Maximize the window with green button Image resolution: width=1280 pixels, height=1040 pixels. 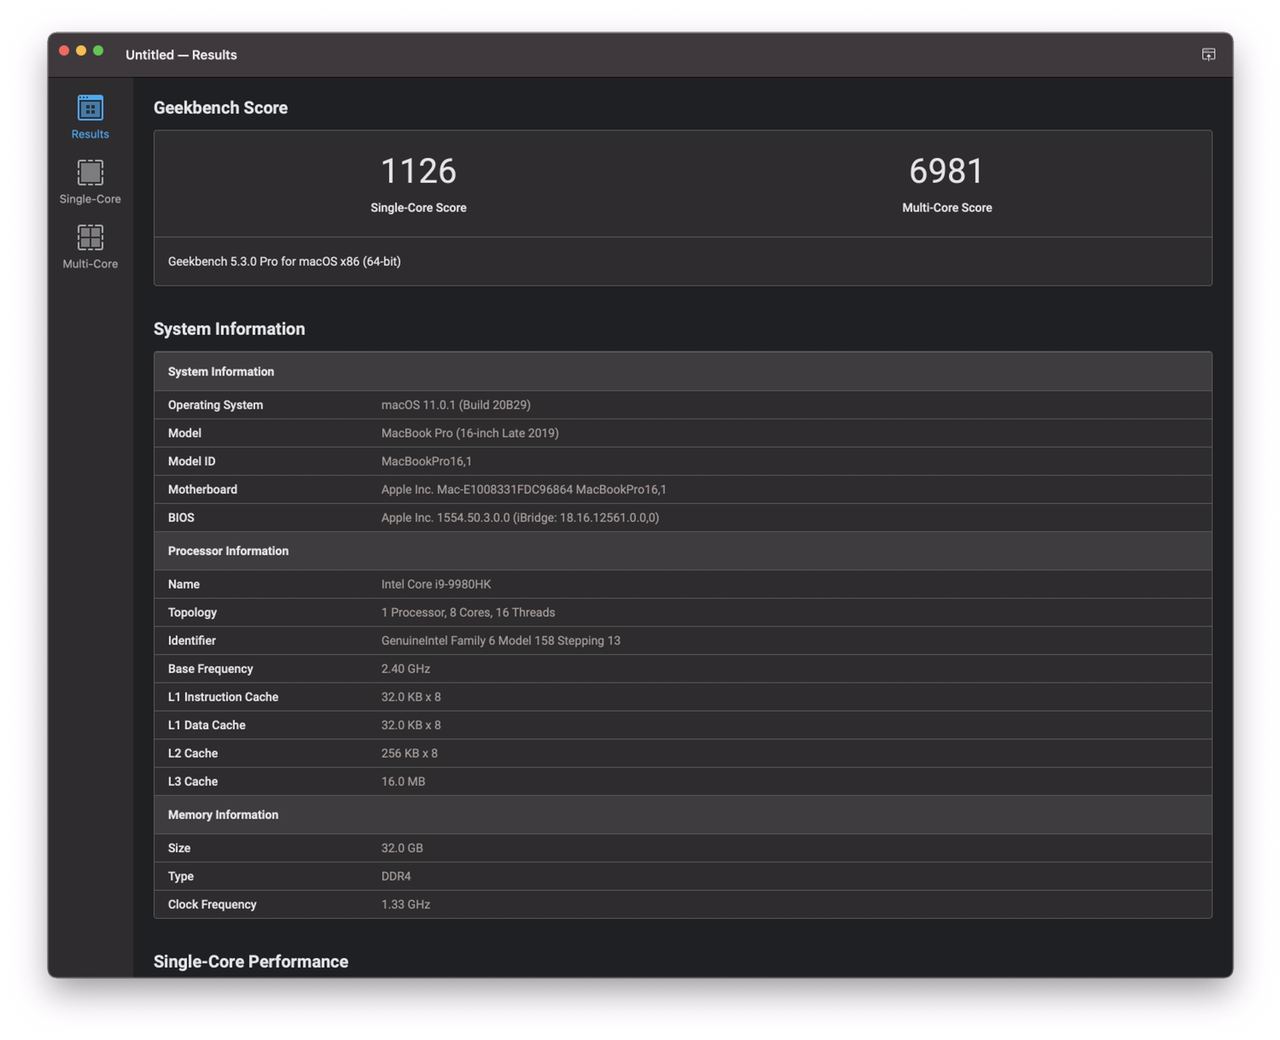pos(98,51)
